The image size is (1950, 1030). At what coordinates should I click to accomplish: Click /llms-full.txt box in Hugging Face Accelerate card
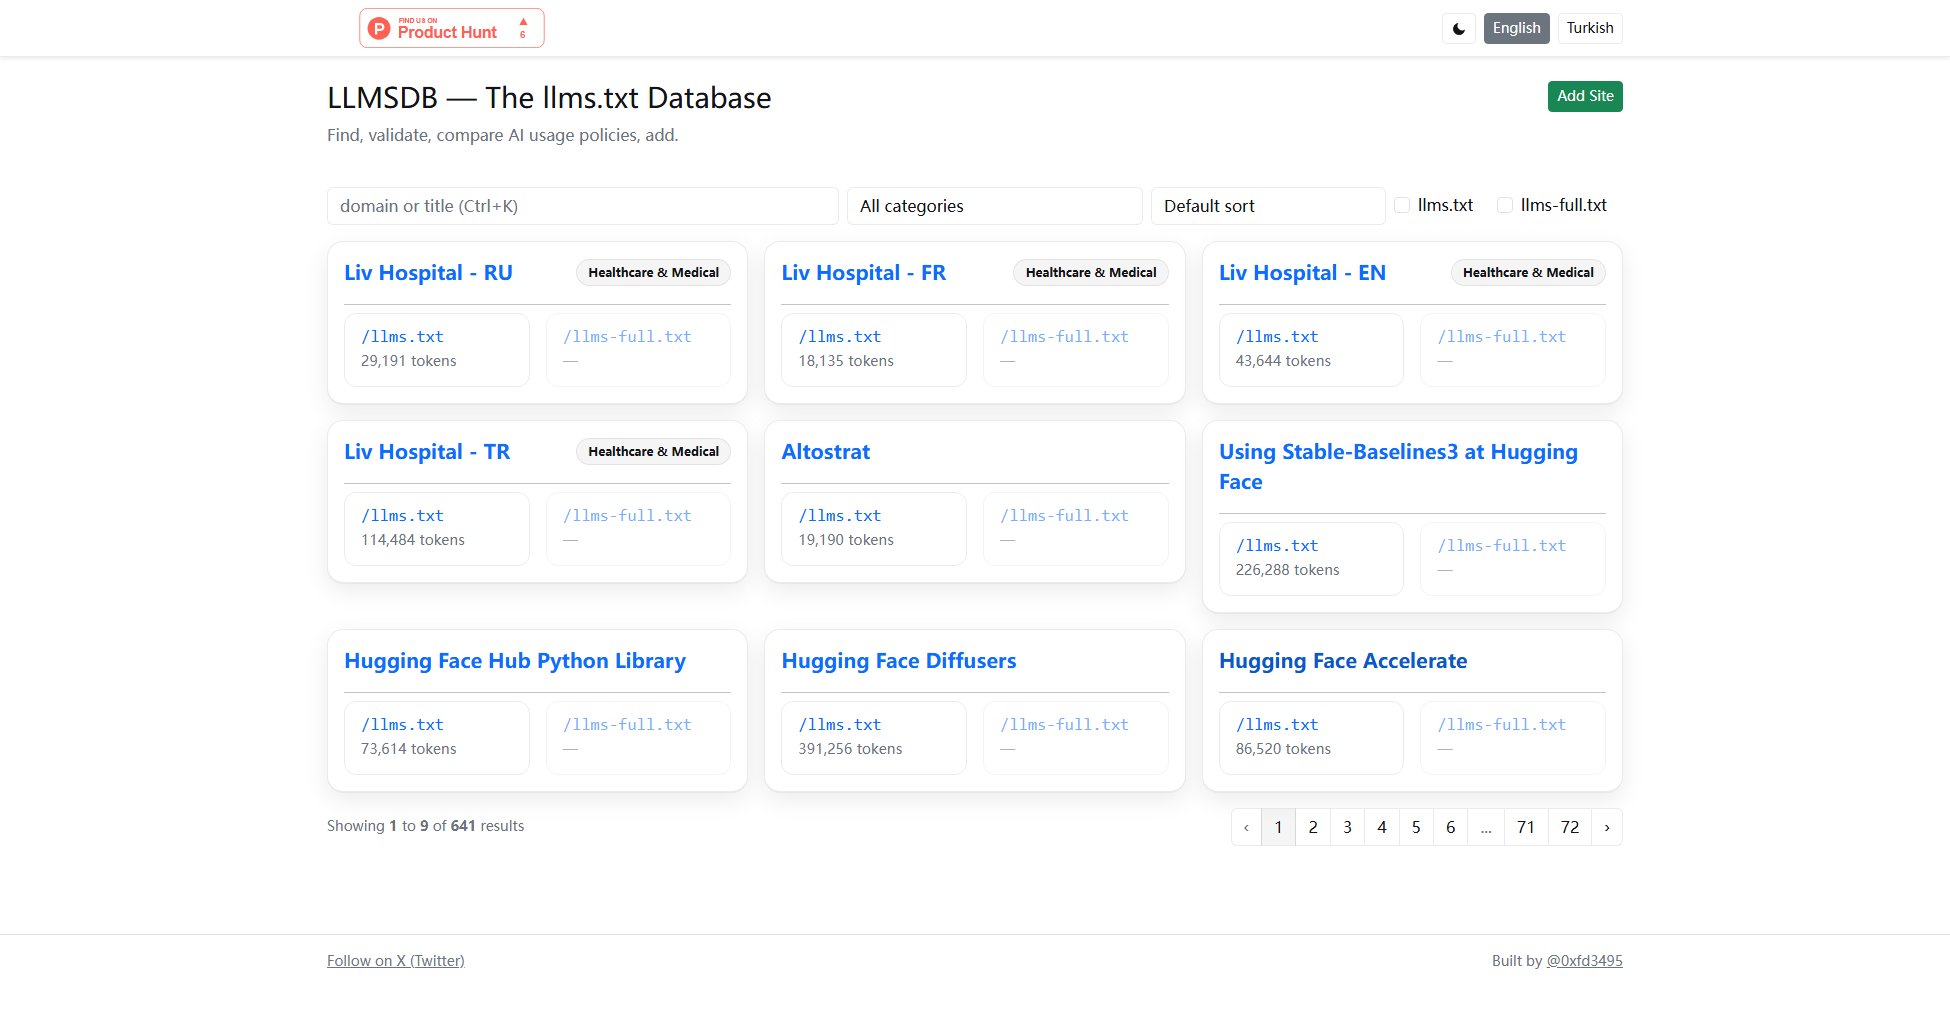tap(1513, 738)
